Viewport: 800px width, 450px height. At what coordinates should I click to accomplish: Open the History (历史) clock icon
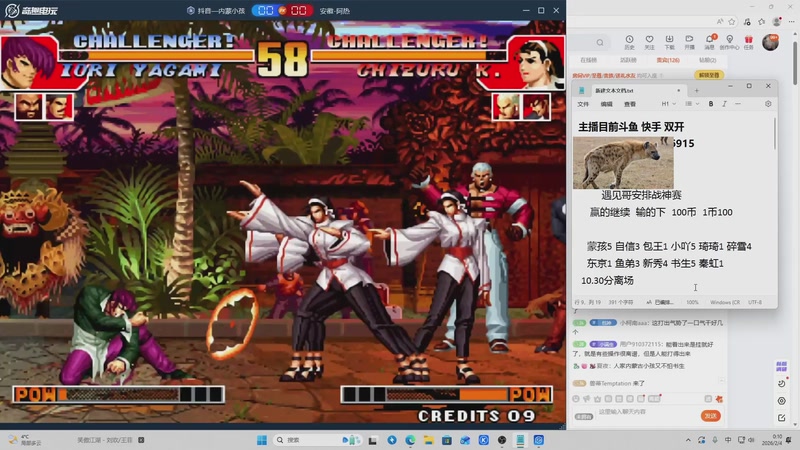point(629,42)
